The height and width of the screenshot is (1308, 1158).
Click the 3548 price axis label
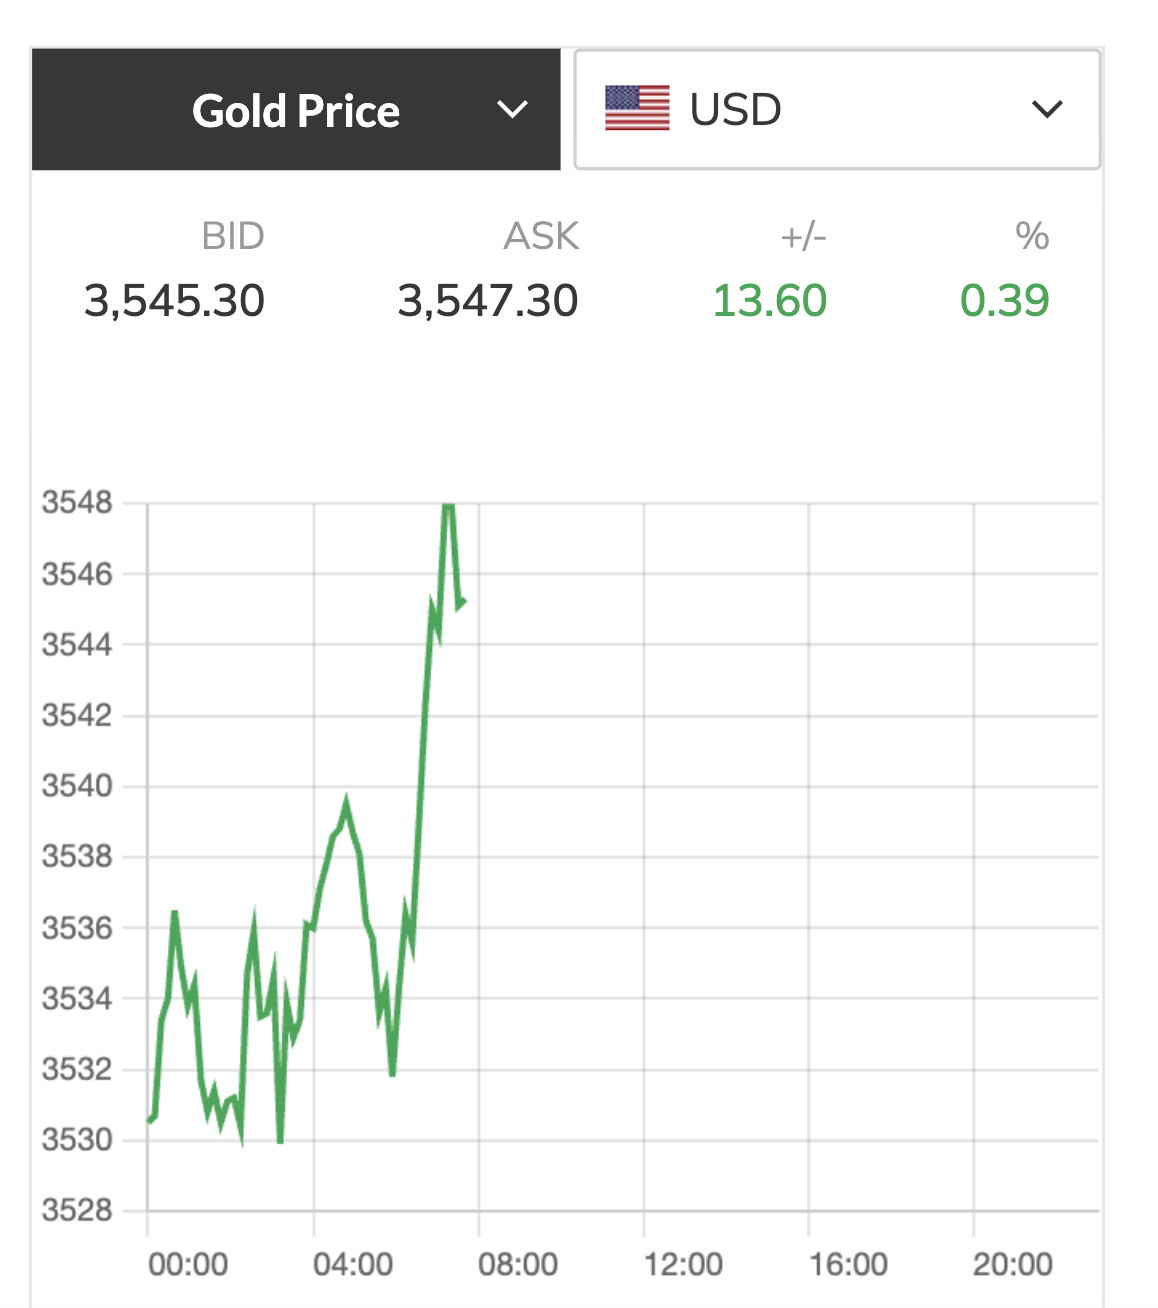point(77,502)
